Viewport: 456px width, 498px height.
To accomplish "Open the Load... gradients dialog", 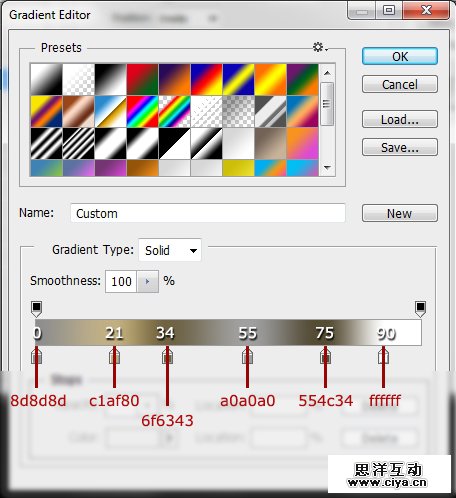I will [400, 119].
